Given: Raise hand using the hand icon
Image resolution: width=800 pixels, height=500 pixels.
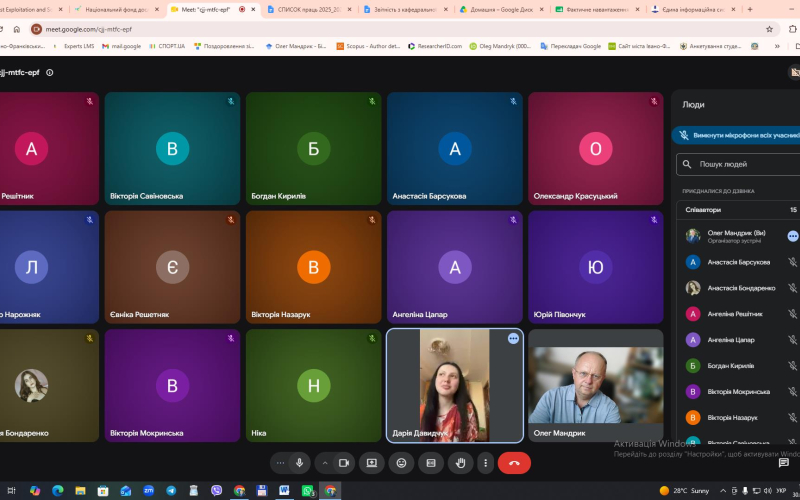Looking at the screenshot, I should point(461,463).
